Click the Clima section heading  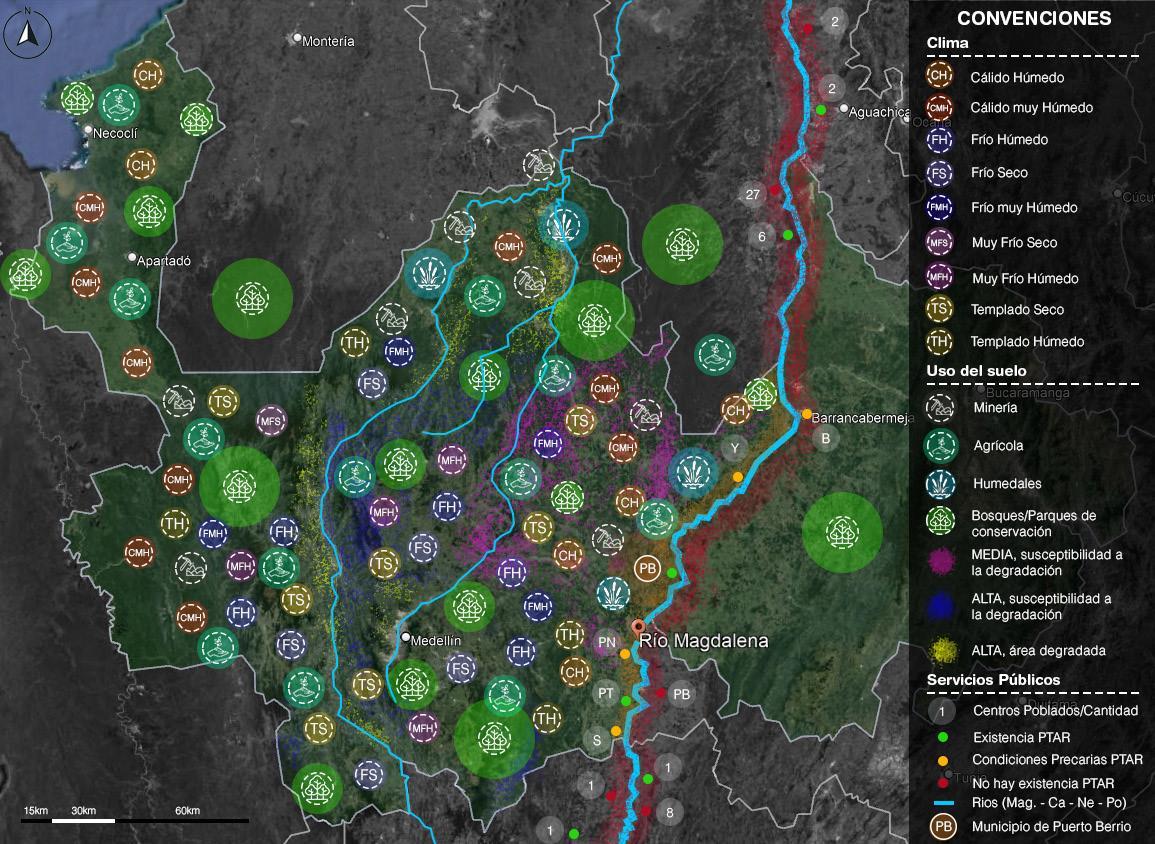[x=947, y=43]
